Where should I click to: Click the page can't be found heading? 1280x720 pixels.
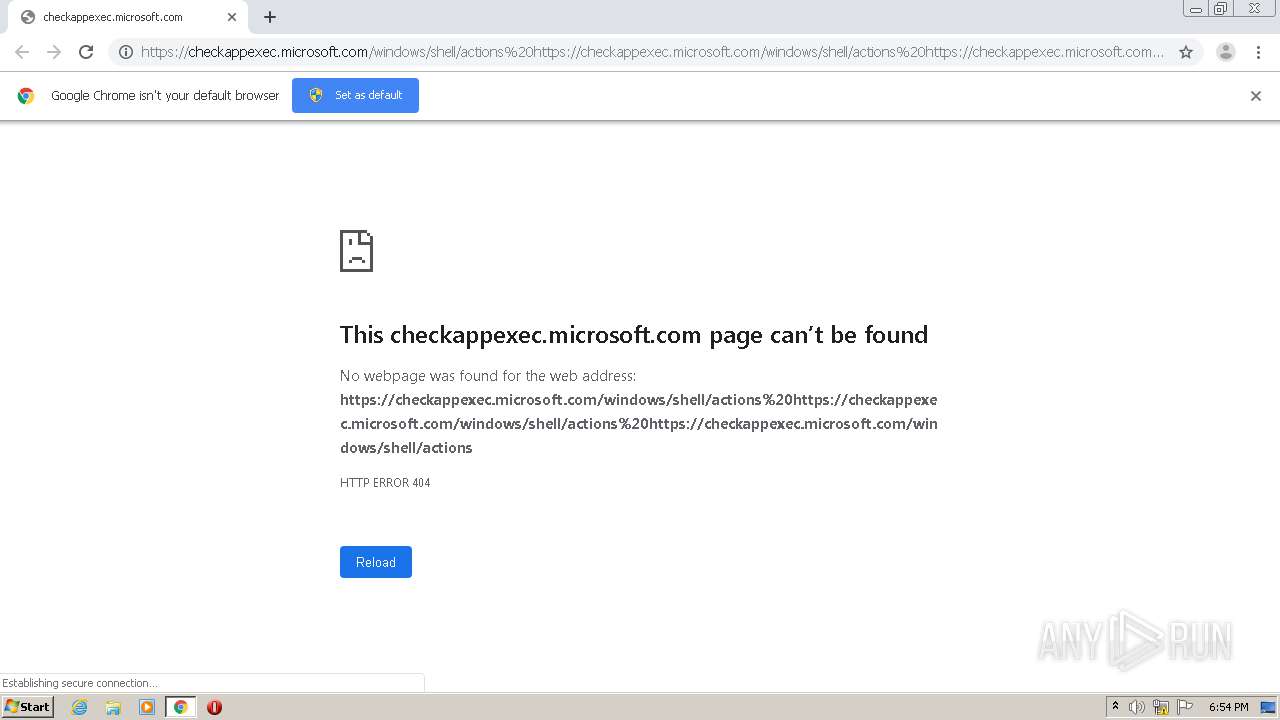coord(634,334)
